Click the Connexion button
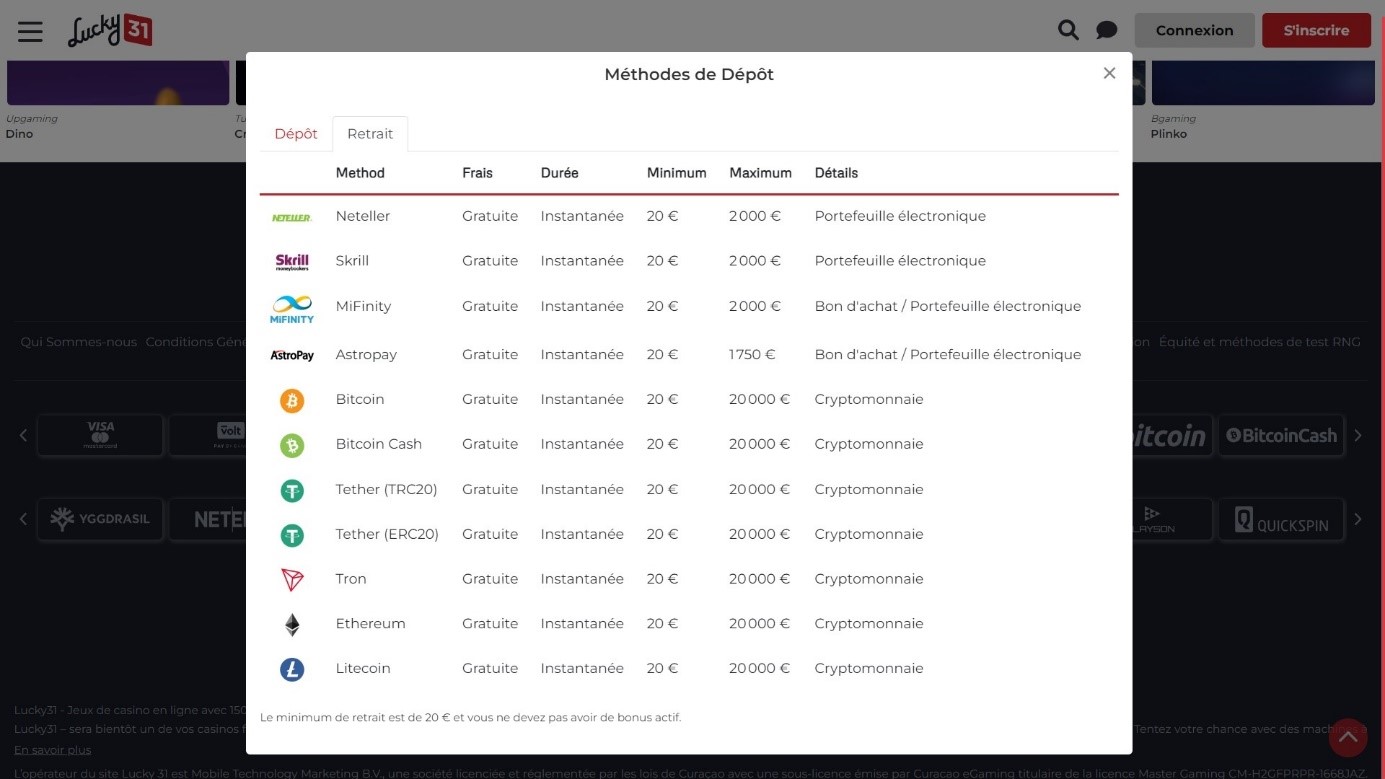 click(1194, 30)
